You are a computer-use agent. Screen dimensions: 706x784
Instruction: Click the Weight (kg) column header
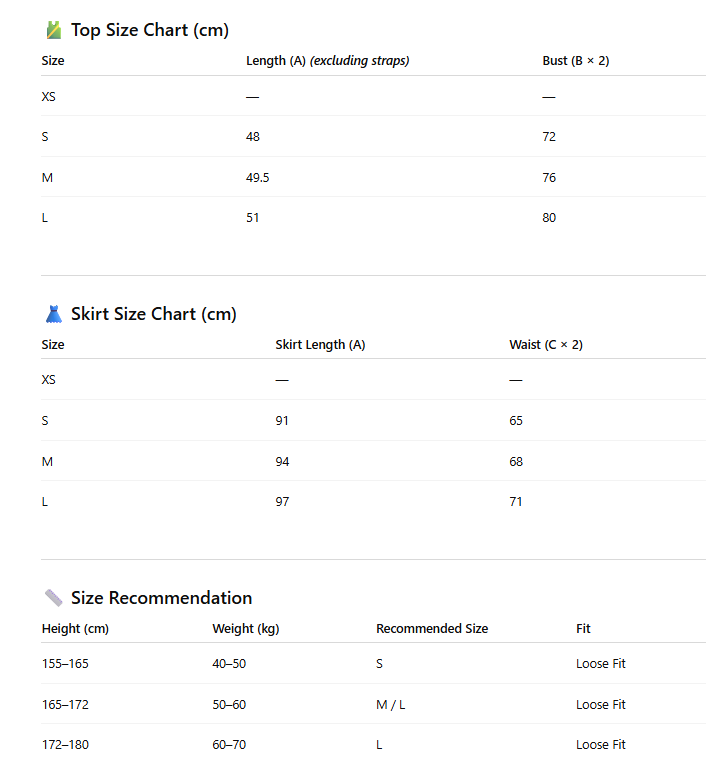pos(246,629)
